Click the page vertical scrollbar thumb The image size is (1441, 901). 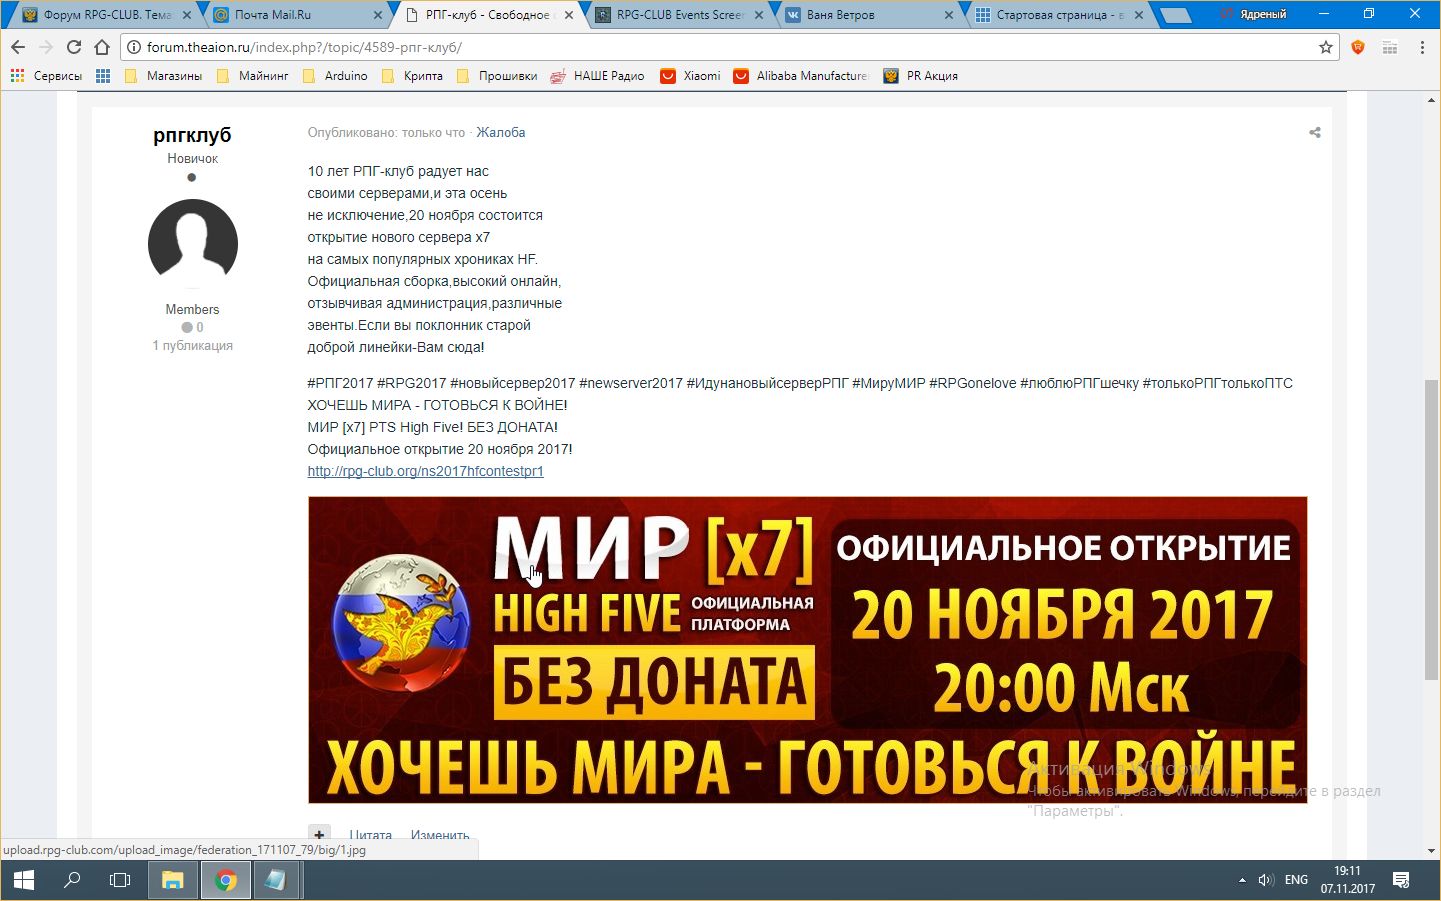click(1432, 530)
